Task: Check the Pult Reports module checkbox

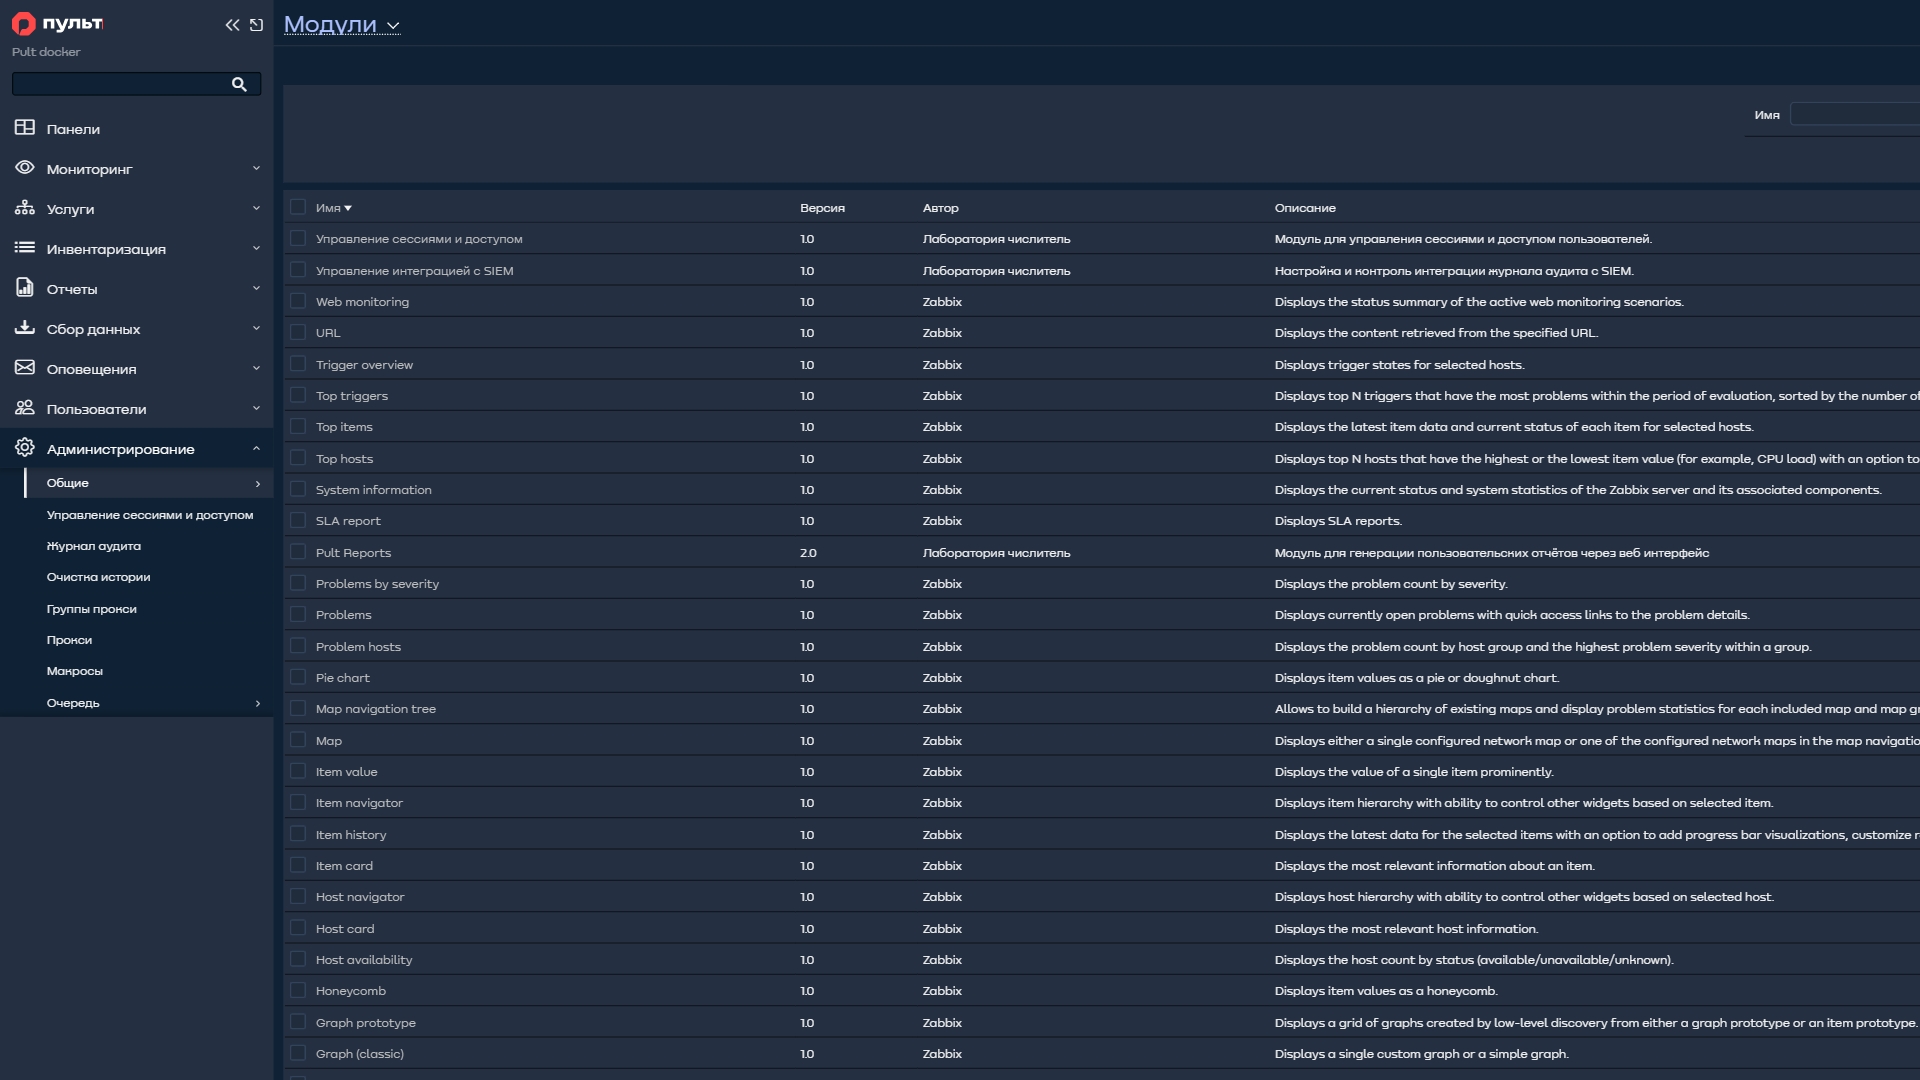Action: point(298,551)
